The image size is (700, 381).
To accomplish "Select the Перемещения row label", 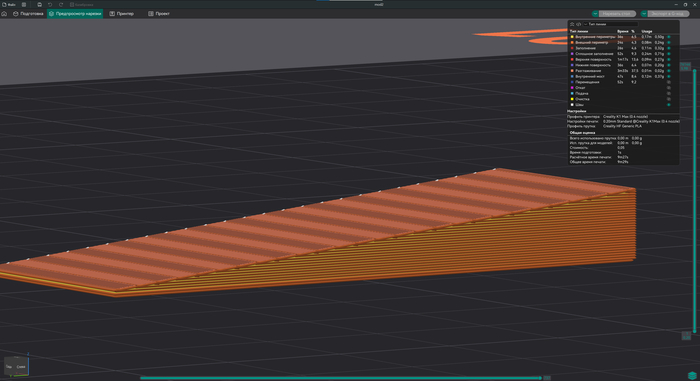I will pos(587,82).
